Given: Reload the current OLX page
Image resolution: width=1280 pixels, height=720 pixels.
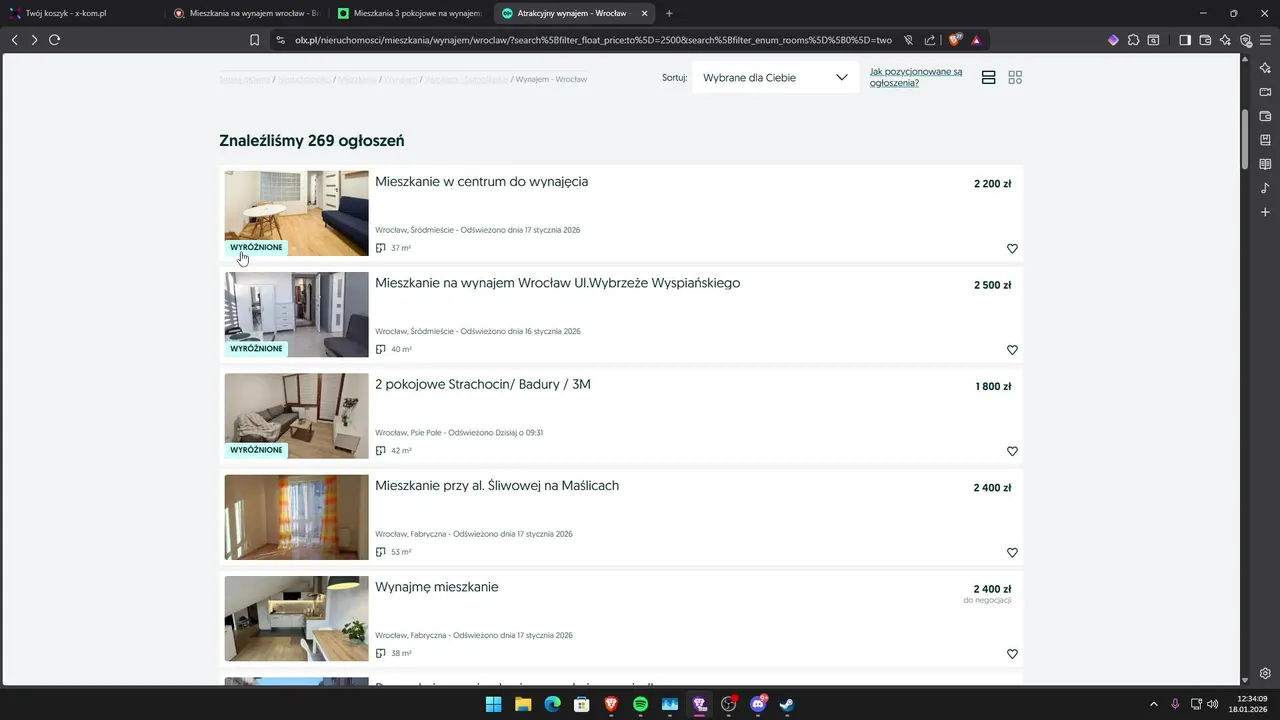Looking at the screenshot, I should coord(54,40).
